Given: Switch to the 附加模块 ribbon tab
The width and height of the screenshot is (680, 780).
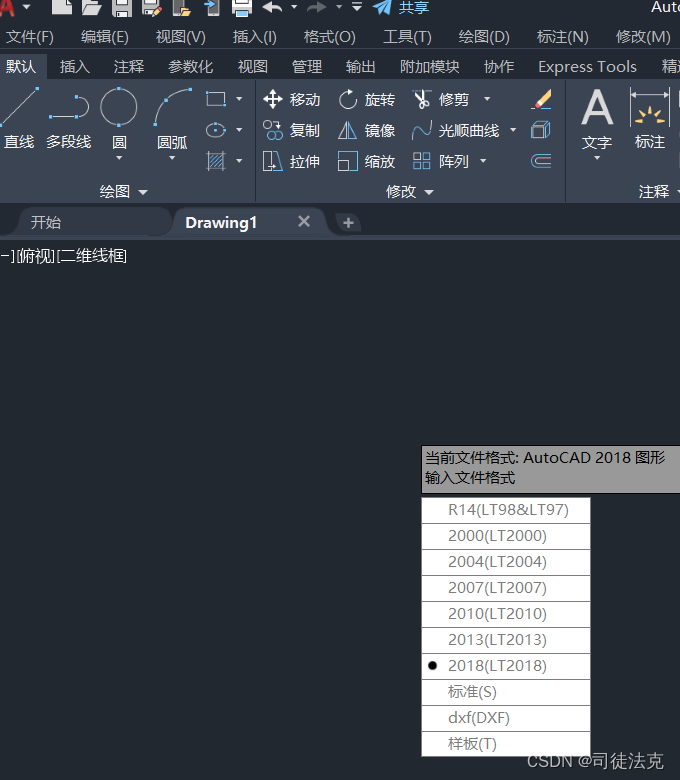Looking at the screenshot, I should coord(430,67).
